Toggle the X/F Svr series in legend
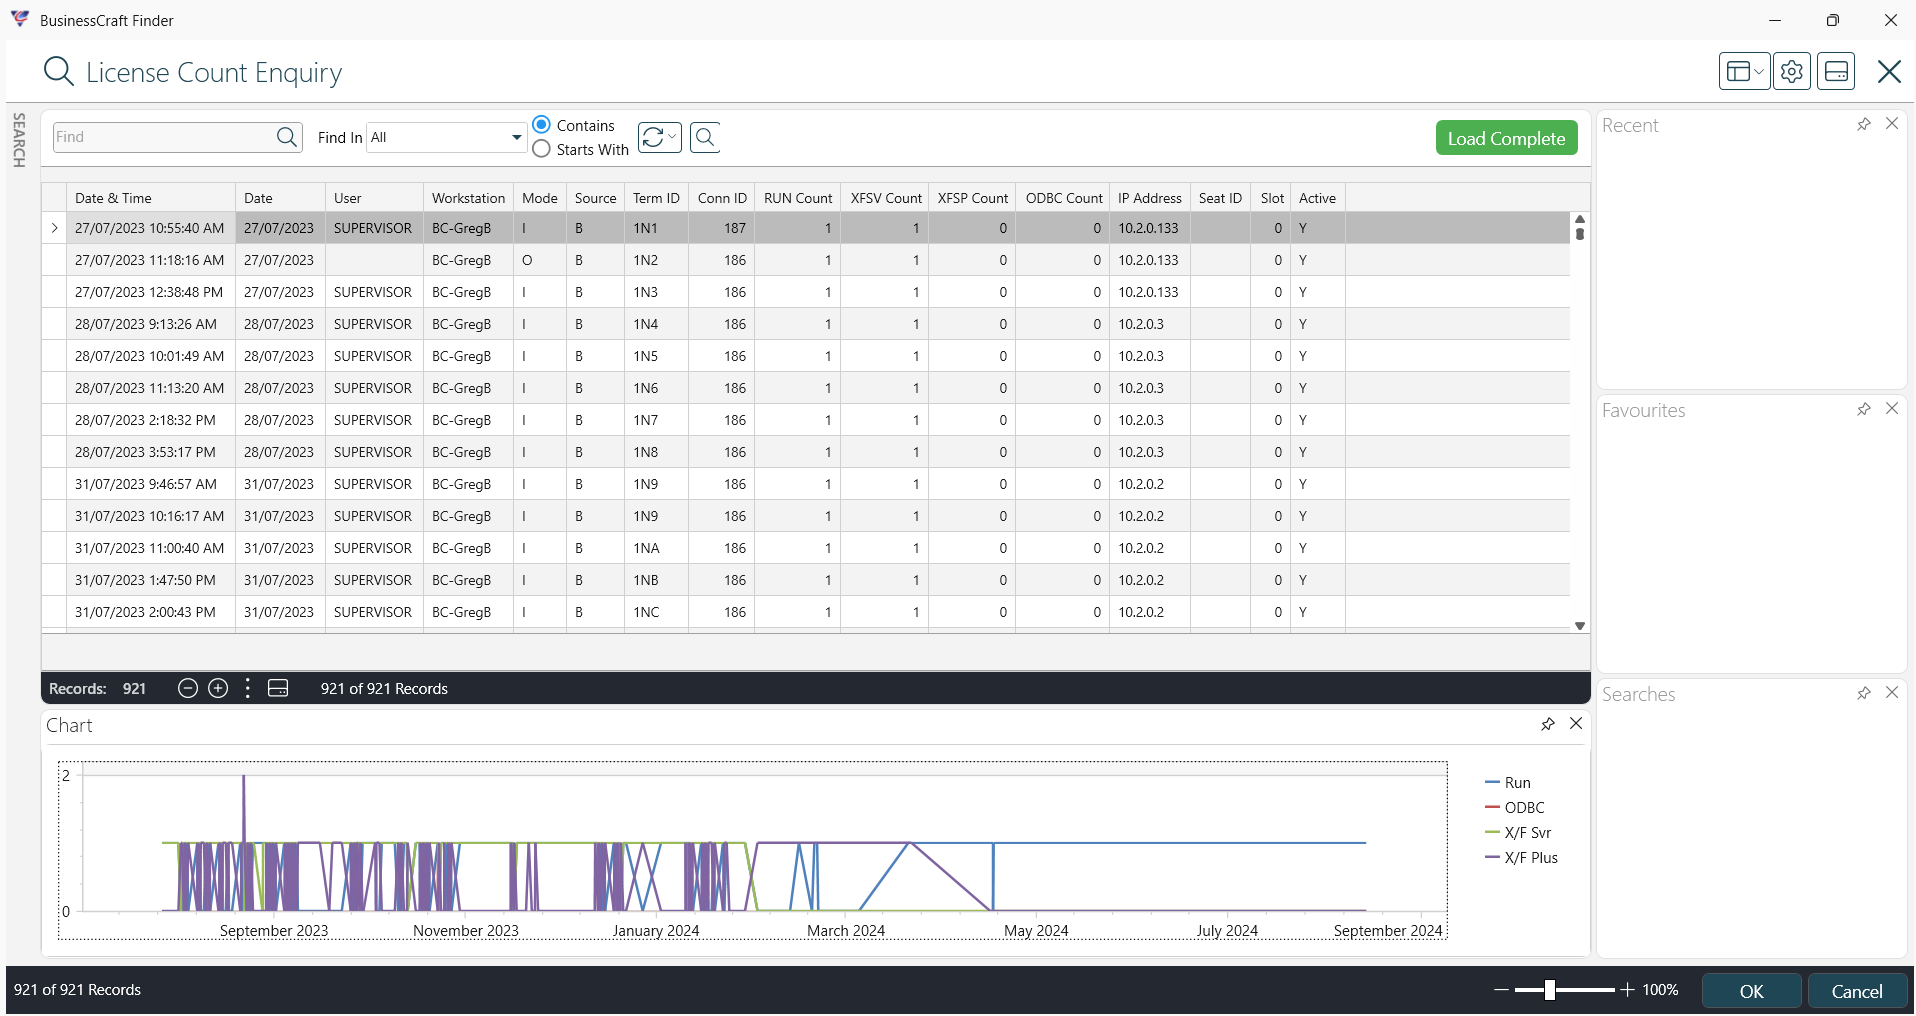This screenshot has width=1916, height=1016. (x=1518, y=833)
